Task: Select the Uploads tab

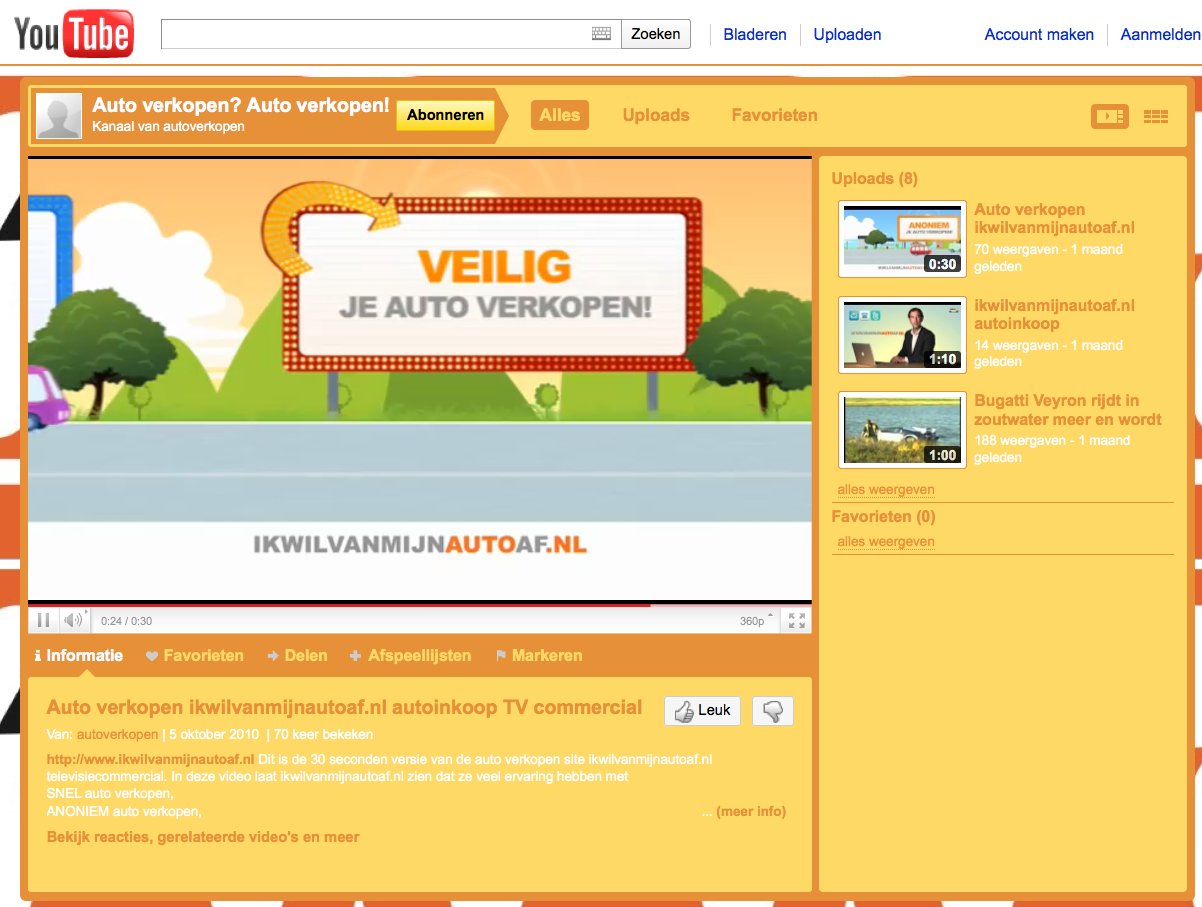Action: coord(656,115)
